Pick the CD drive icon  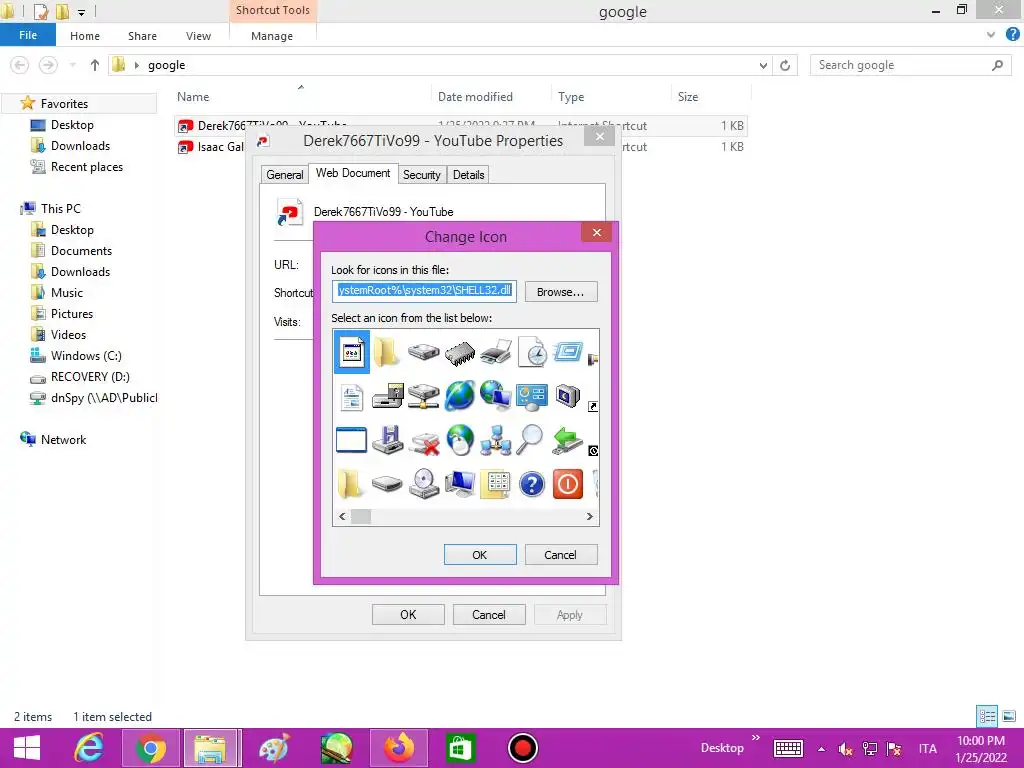[424, 484]
